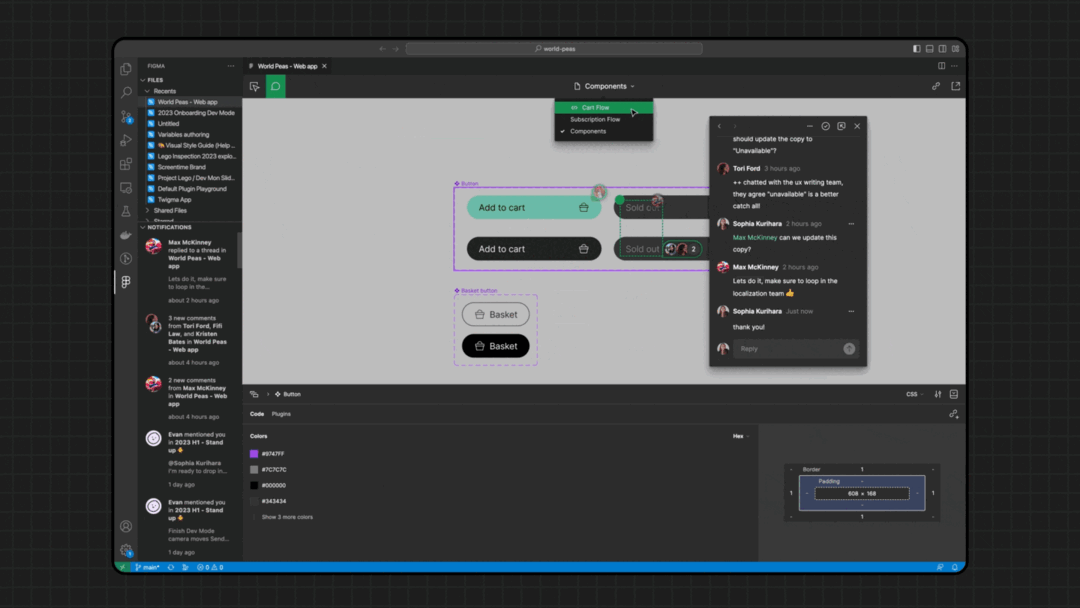
Task: Click main branch in status bar
Action: coord(147,567)
